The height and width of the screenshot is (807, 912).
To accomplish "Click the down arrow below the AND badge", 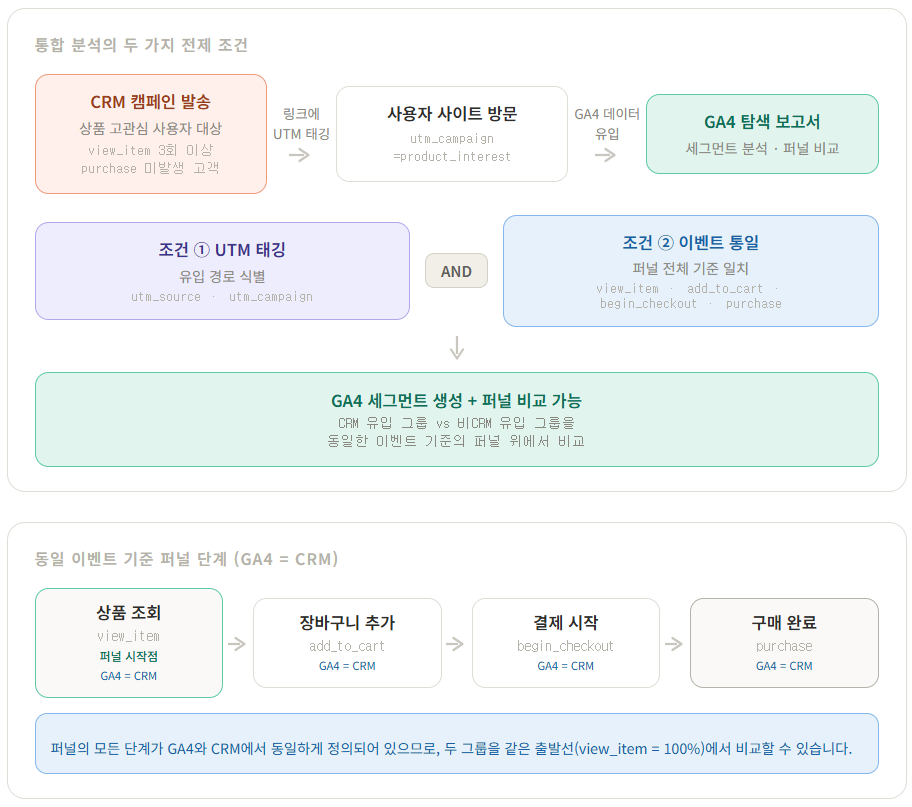I will point(457,348).
